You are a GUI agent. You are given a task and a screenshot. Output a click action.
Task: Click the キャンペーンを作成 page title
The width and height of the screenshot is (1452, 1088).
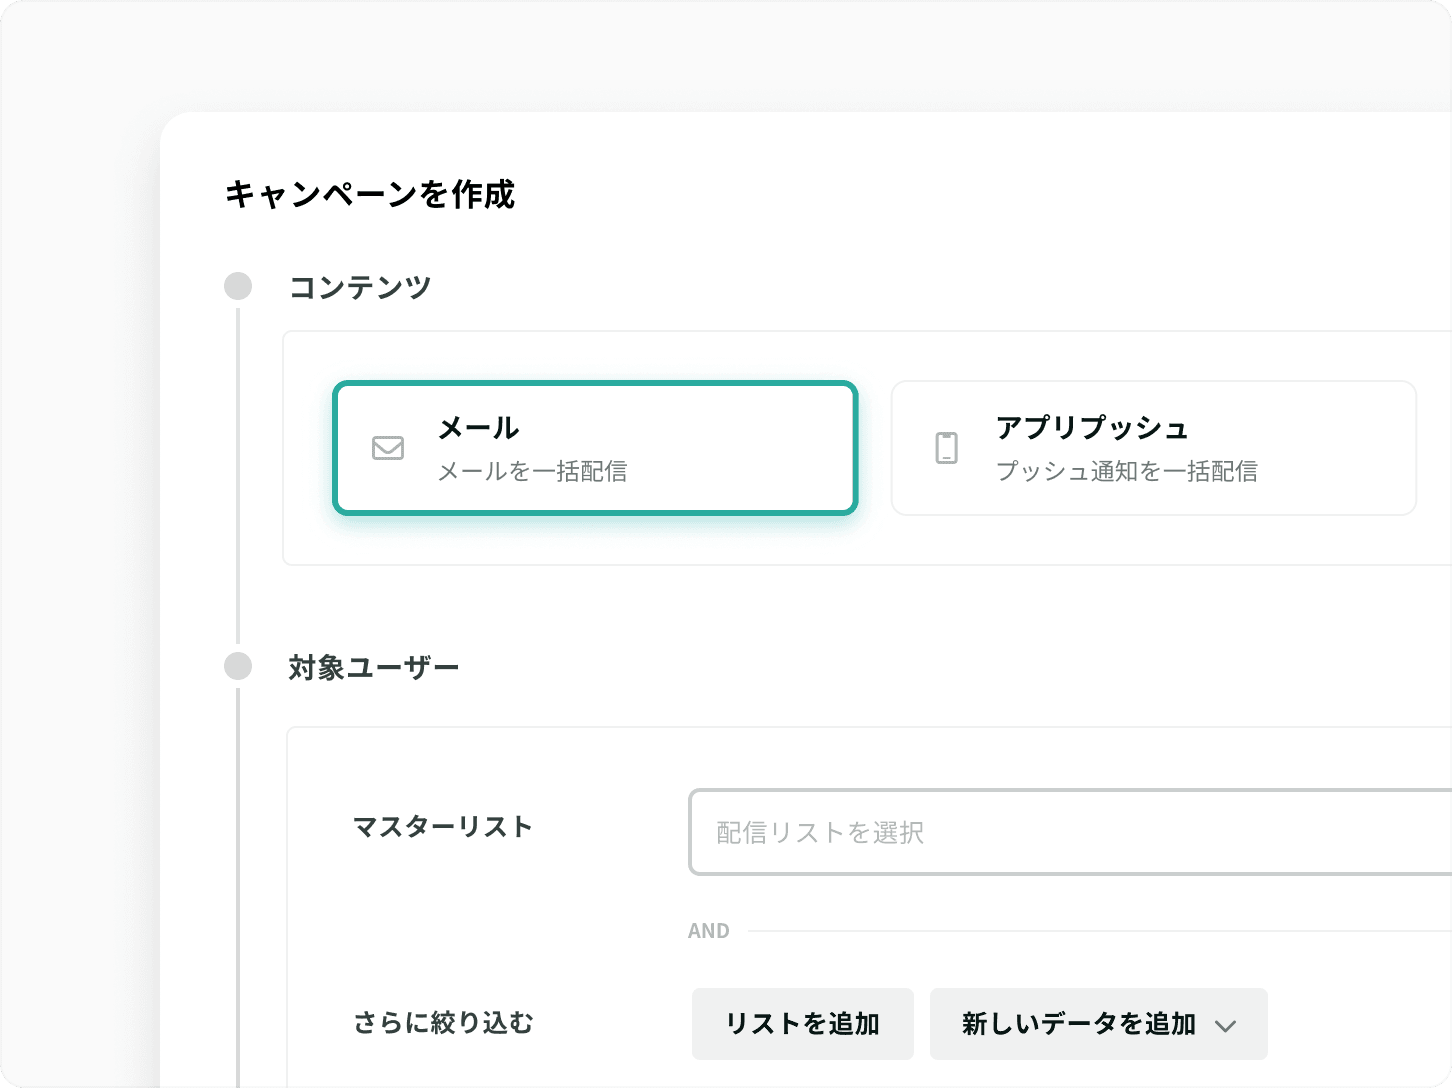coord(370,194)
